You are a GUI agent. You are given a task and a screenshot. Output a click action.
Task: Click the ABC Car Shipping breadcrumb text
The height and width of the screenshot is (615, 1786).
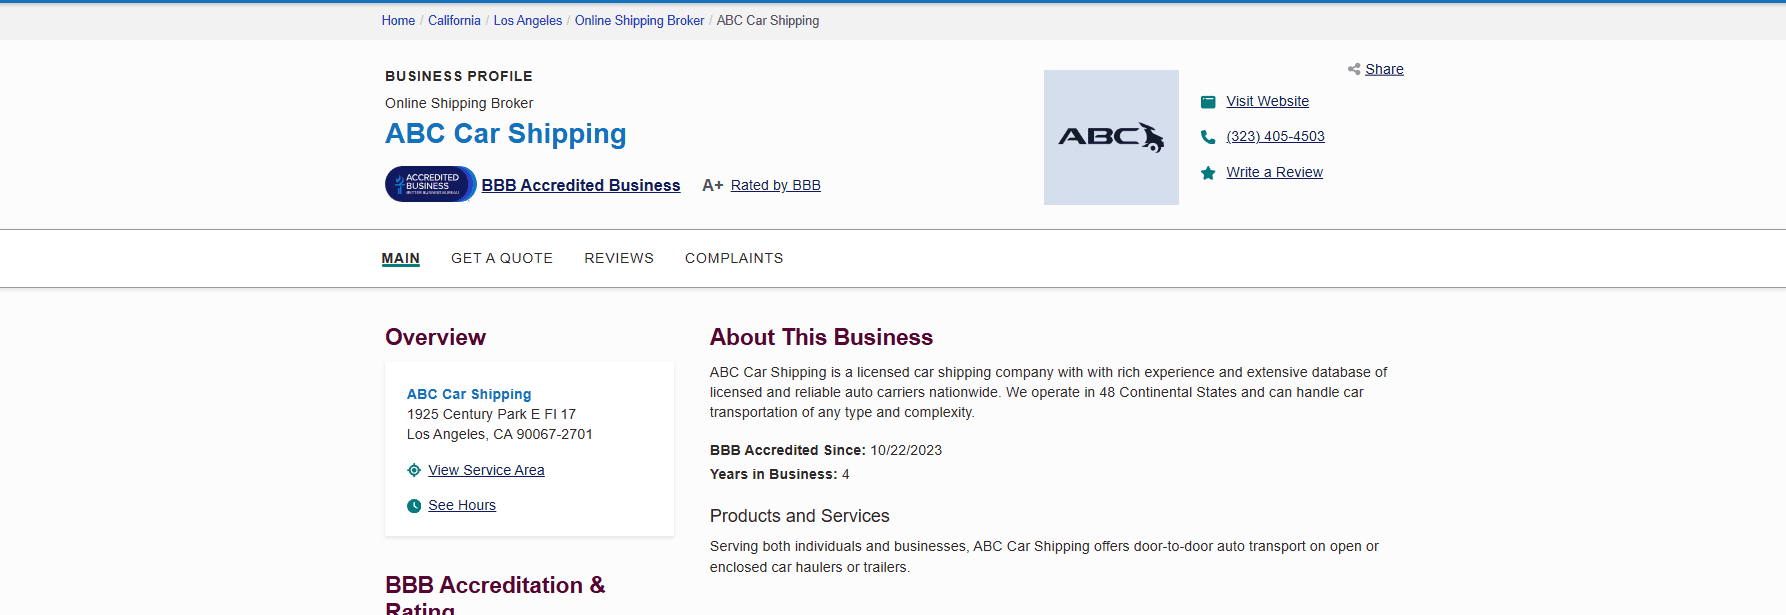[x=768, y=20]
